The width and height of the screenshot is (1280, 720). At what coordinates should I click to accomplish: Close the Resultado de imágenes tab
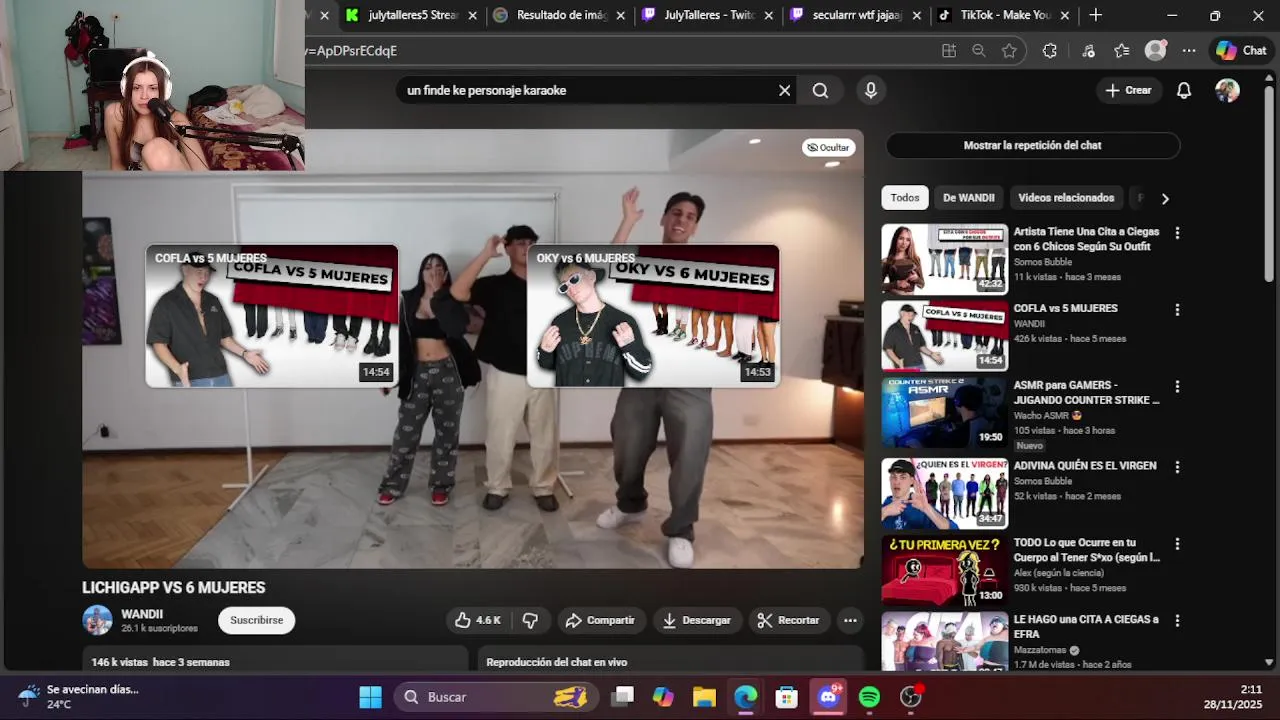(x=621, y=16)
